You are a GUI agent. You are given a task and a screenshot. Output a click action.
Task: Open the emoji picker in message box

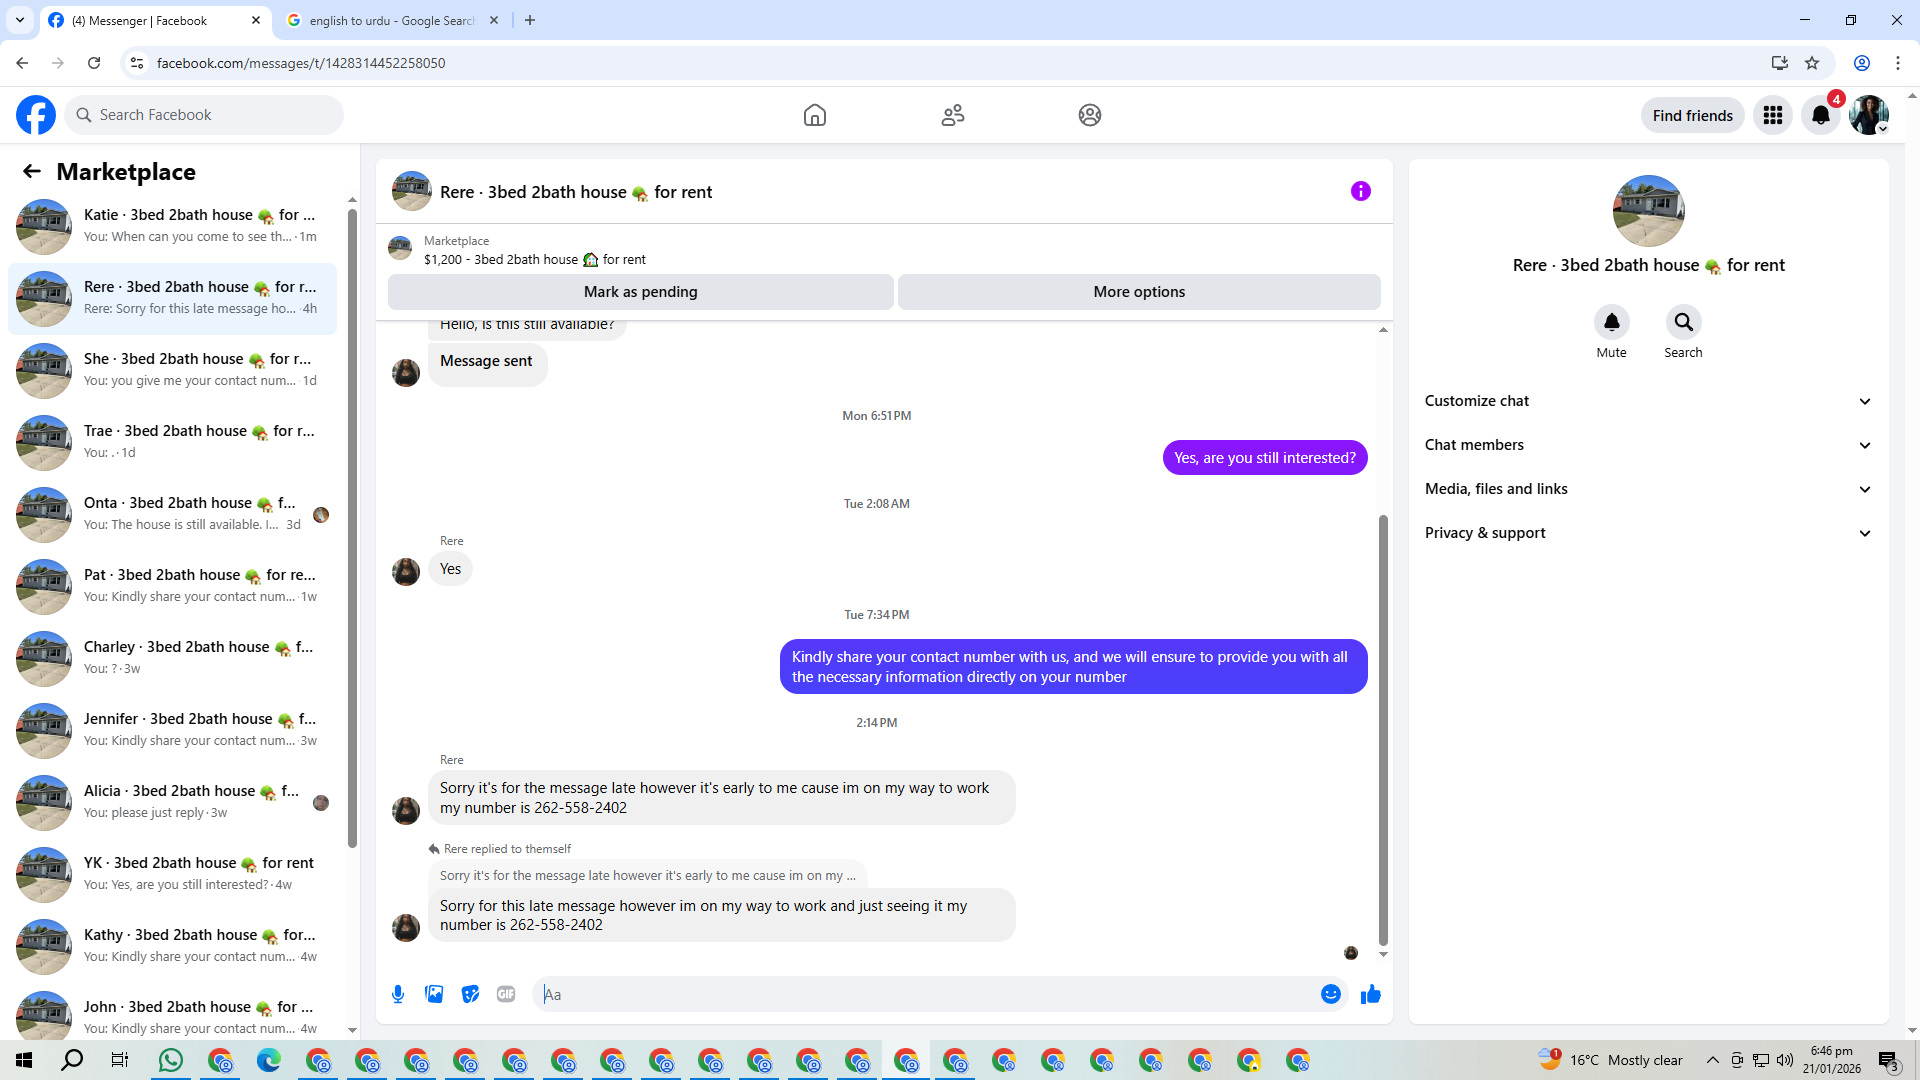(1330, 994)
